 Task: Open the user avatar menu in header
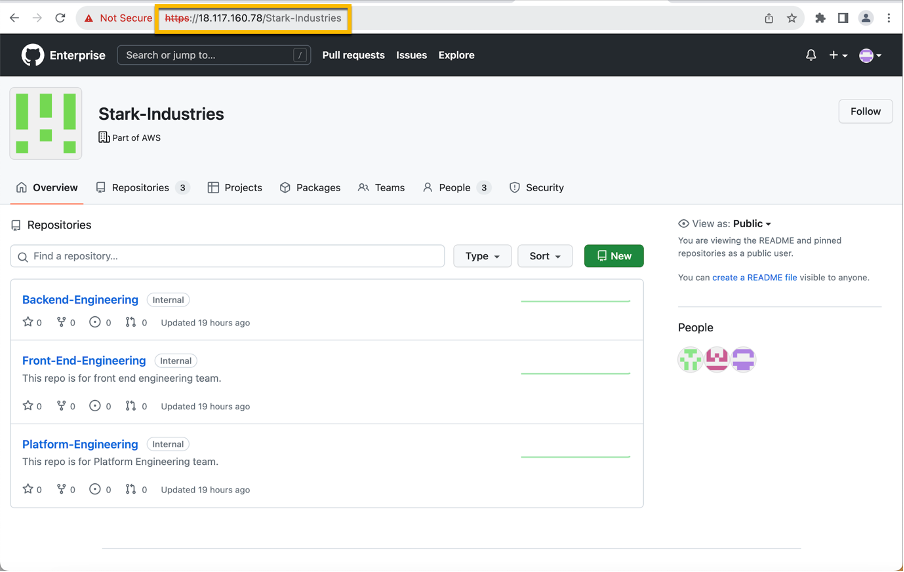click(x=870, y=55)
